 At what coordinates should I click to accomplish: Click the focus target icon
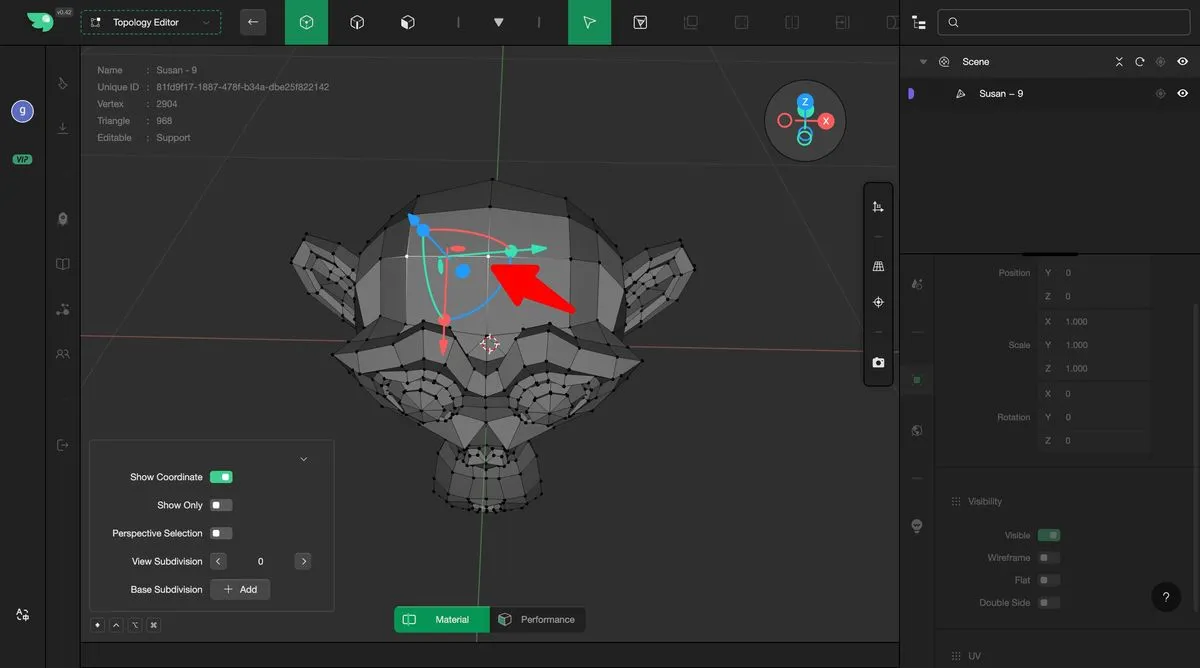click(878, 302)
